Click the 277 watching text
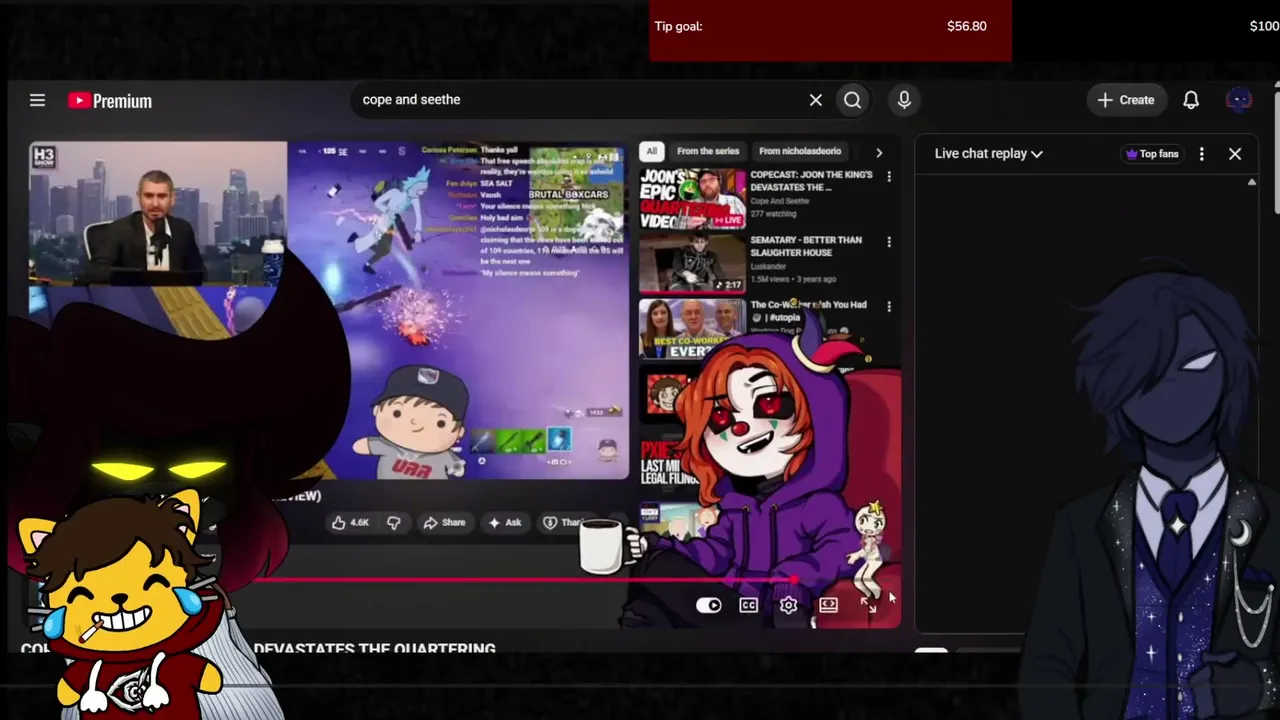 [775, 213]
